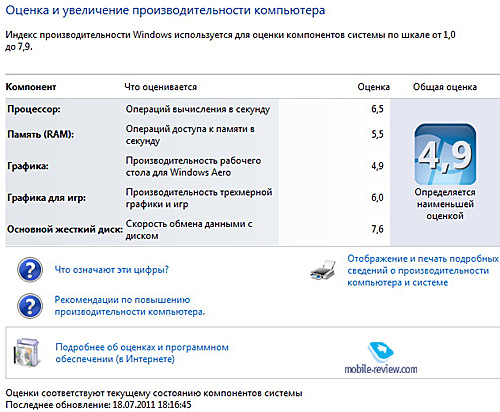Click the mobile-review.com arrow logo
This screenshot has width=500, height=412.
(x=381, y=352)
